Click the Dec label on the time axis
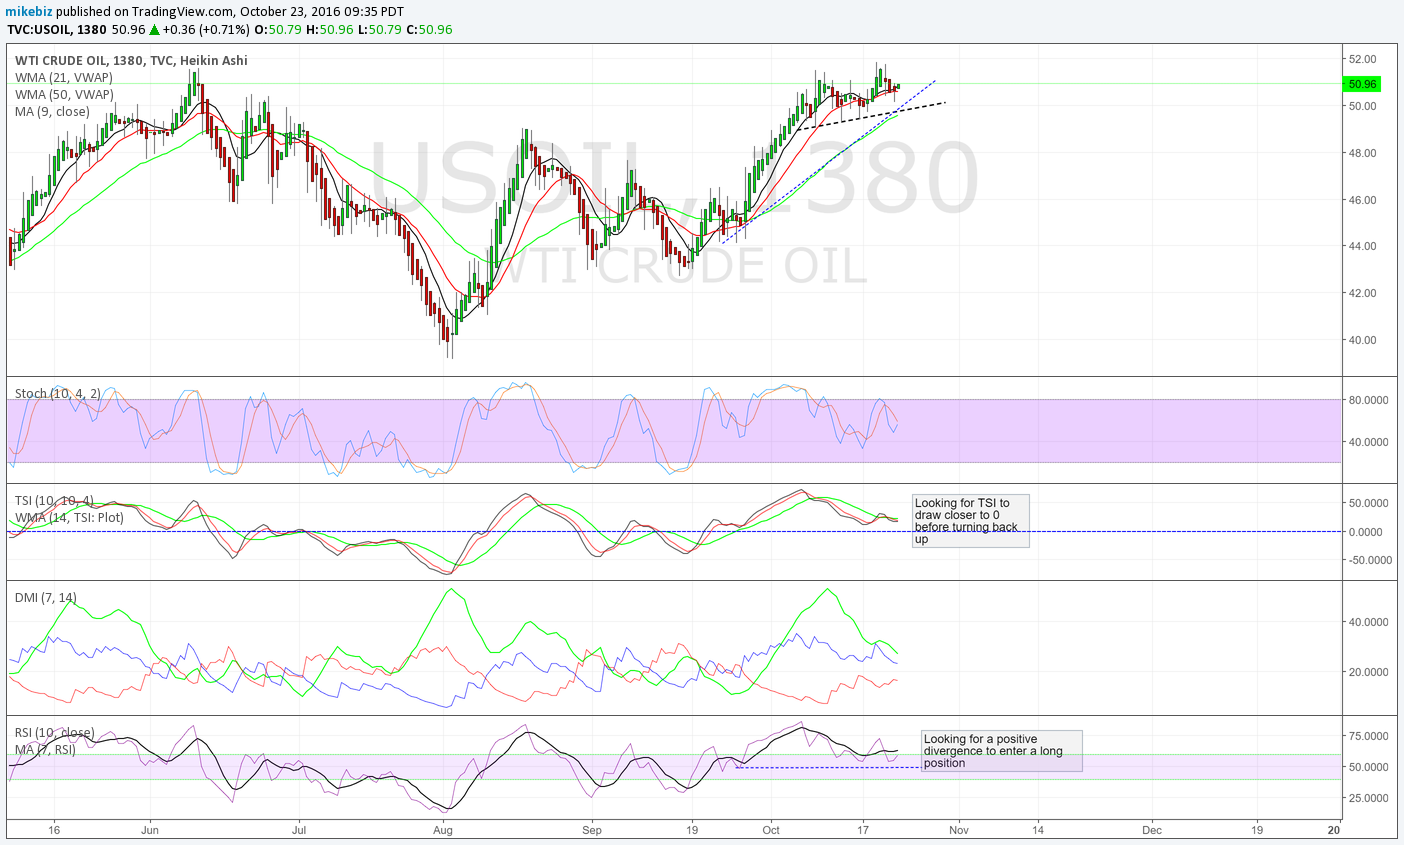The image size is (1404, 845). point(1152,830)
